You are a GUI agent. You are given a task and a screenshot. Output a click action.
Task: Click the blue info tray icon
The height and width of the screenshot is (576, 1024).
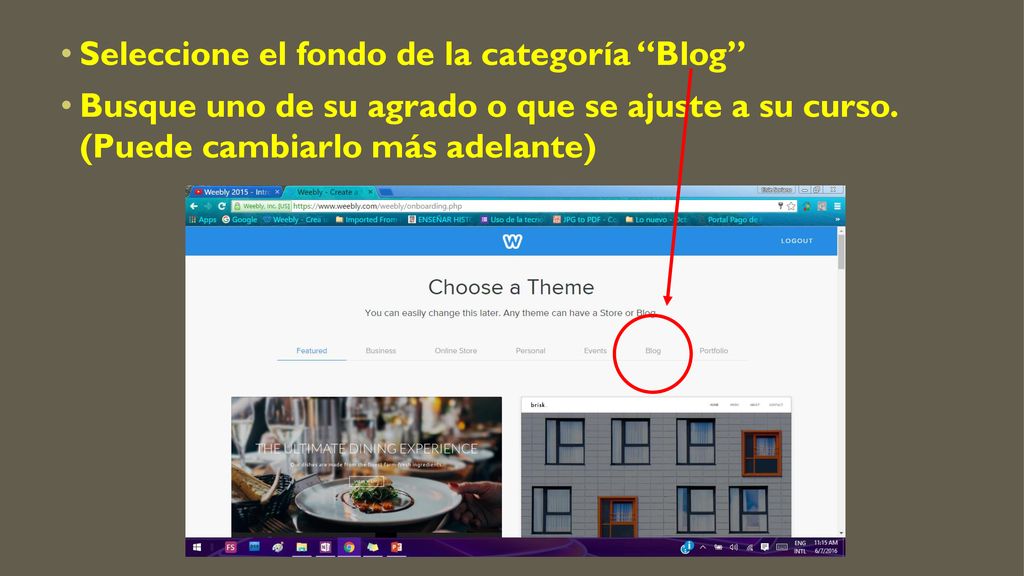(x=687, y=547)
